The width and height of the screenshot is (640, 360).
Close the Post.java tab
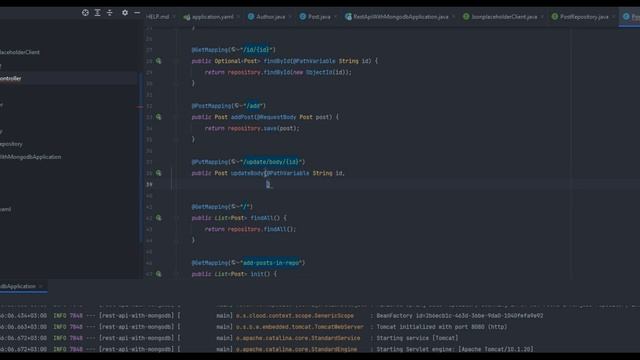tap(336, 17)
